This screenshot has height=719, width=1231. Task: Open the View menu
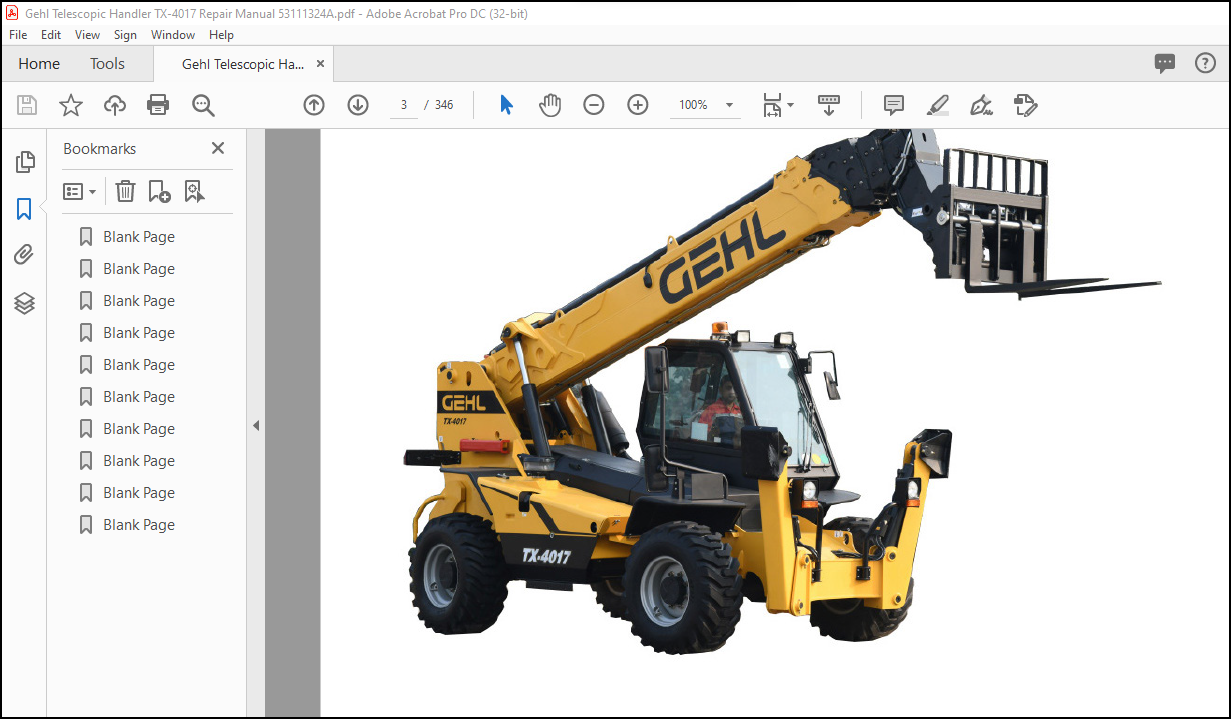point(88,34)
